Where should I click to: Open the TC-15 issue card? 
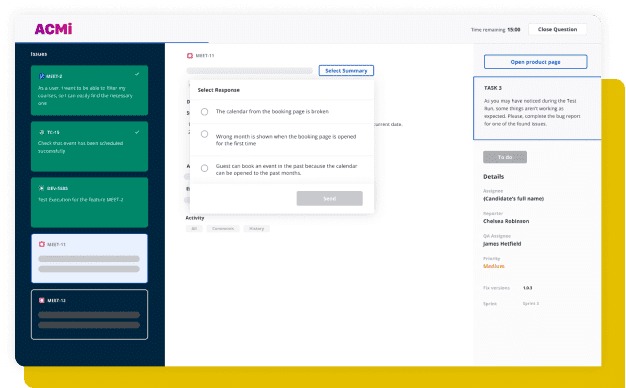coord(89,146)
